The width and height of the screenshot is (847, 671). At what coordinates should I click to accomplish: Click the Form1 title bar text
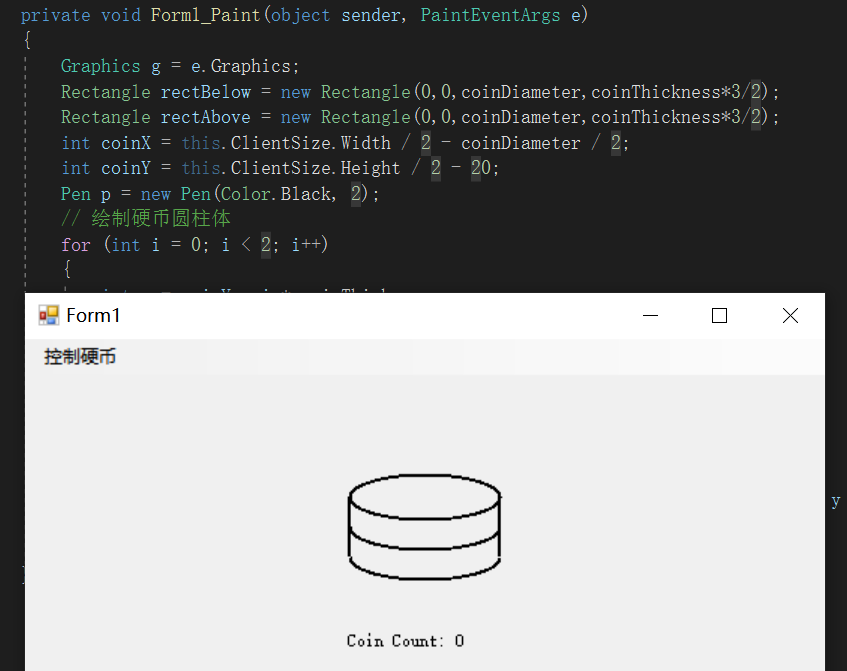pos(93,316)
